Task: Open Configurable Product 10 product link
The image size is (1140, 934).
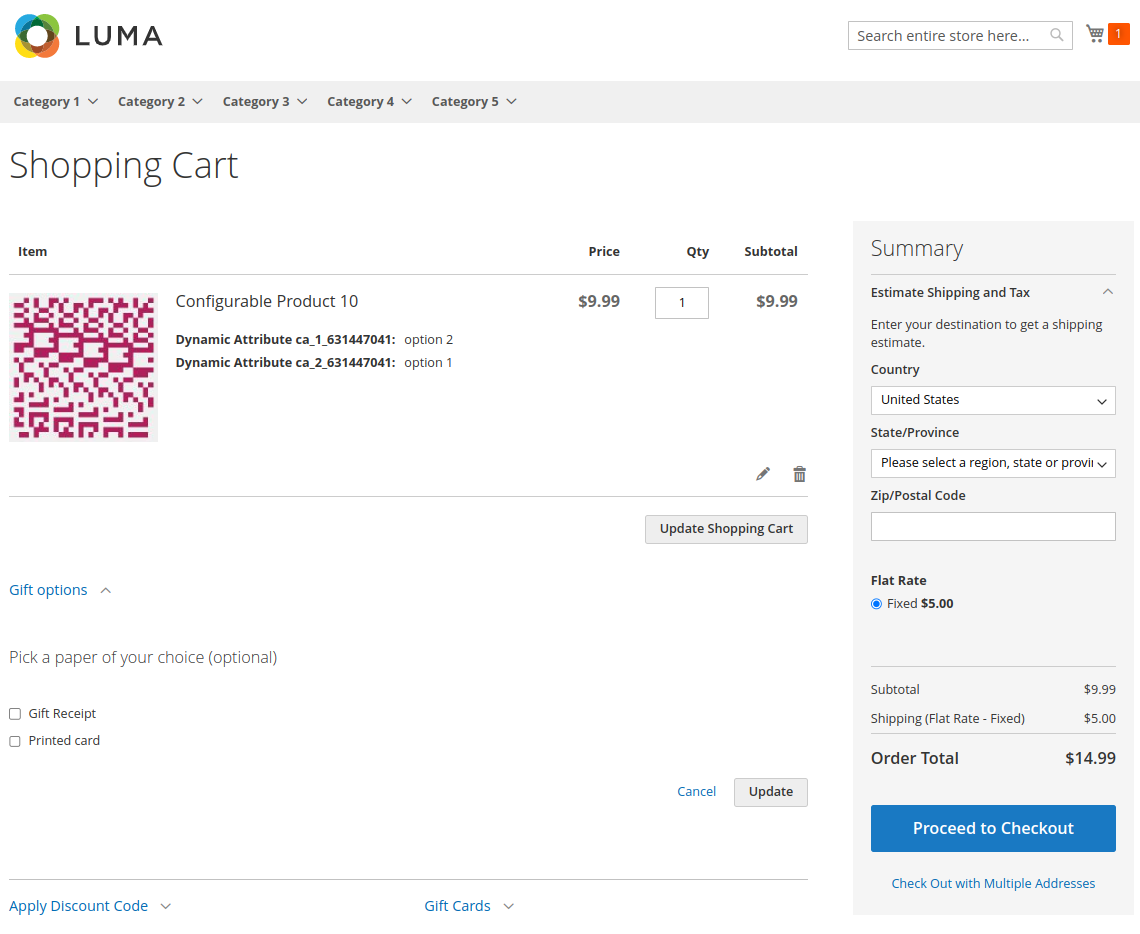Action: [267, 301]
